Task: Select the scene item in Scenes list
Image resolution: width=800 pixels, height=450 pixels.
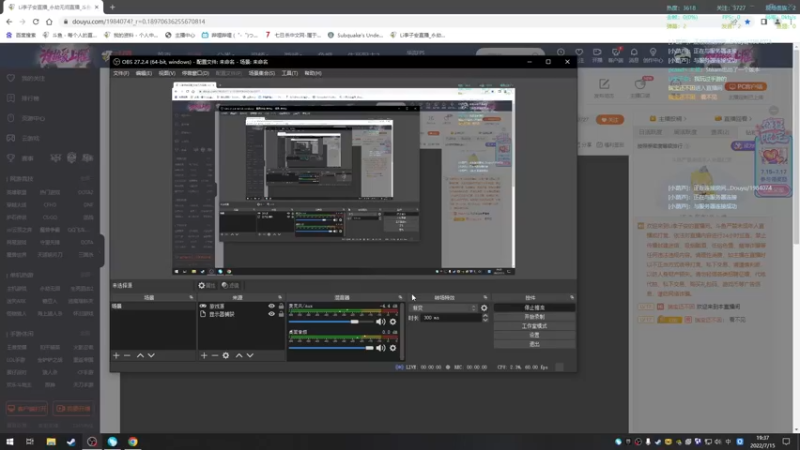Action: [153, 306]
